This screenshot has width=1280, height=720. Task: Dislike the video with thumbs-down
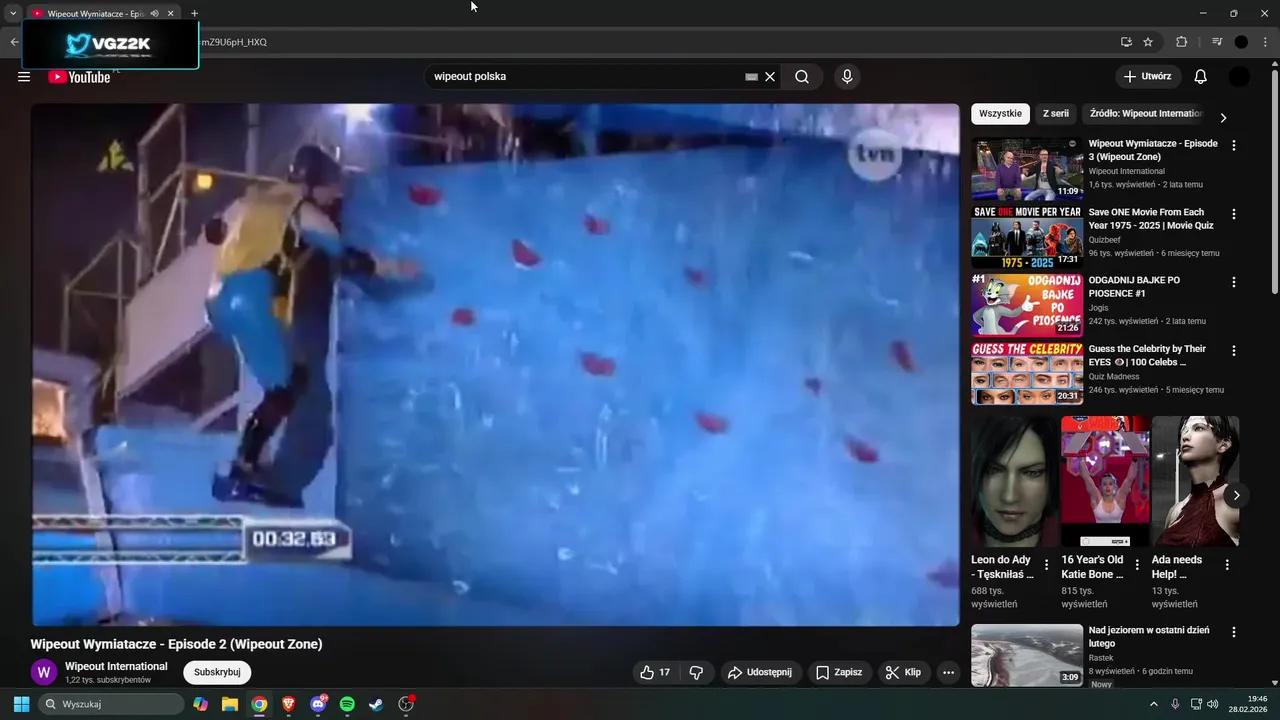[697, 672]
